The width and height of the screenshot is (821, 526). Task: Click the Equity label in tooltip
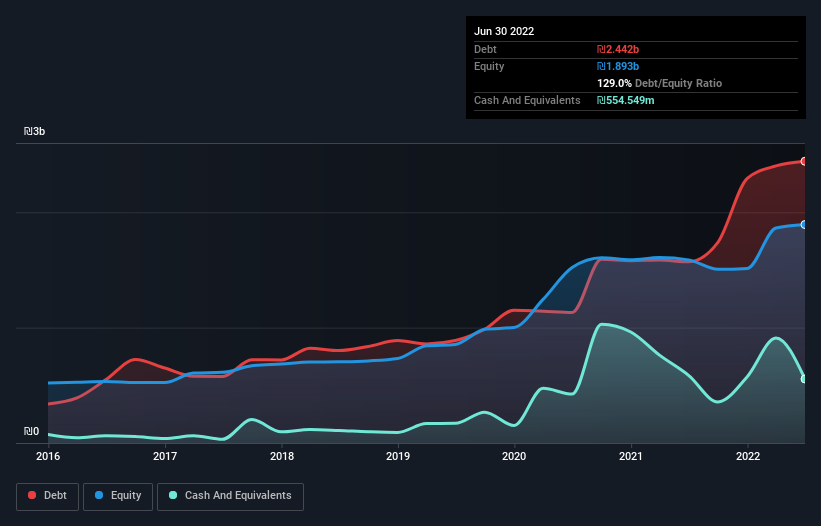pos(489,66)
